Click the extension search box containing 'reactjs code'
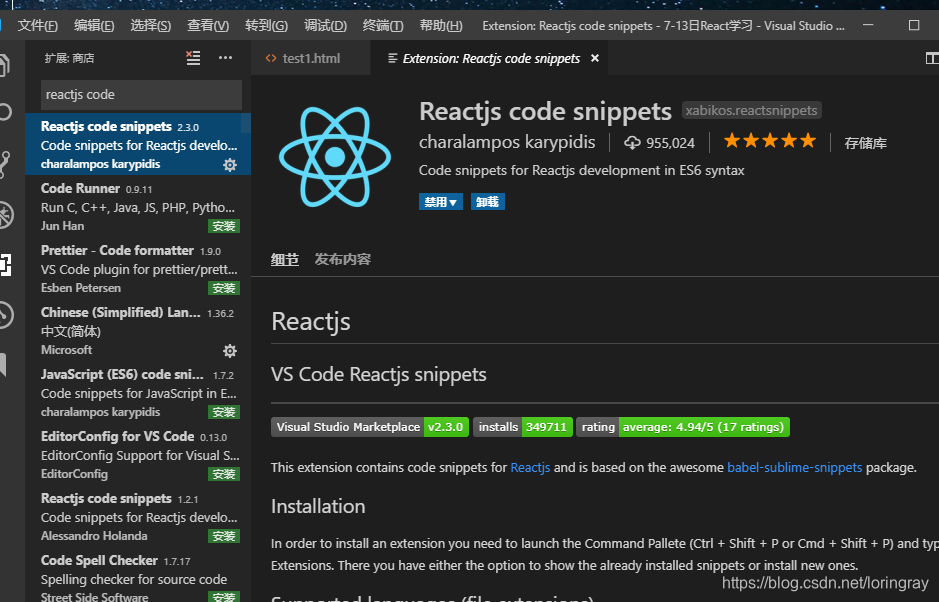 tap(141, 95)
